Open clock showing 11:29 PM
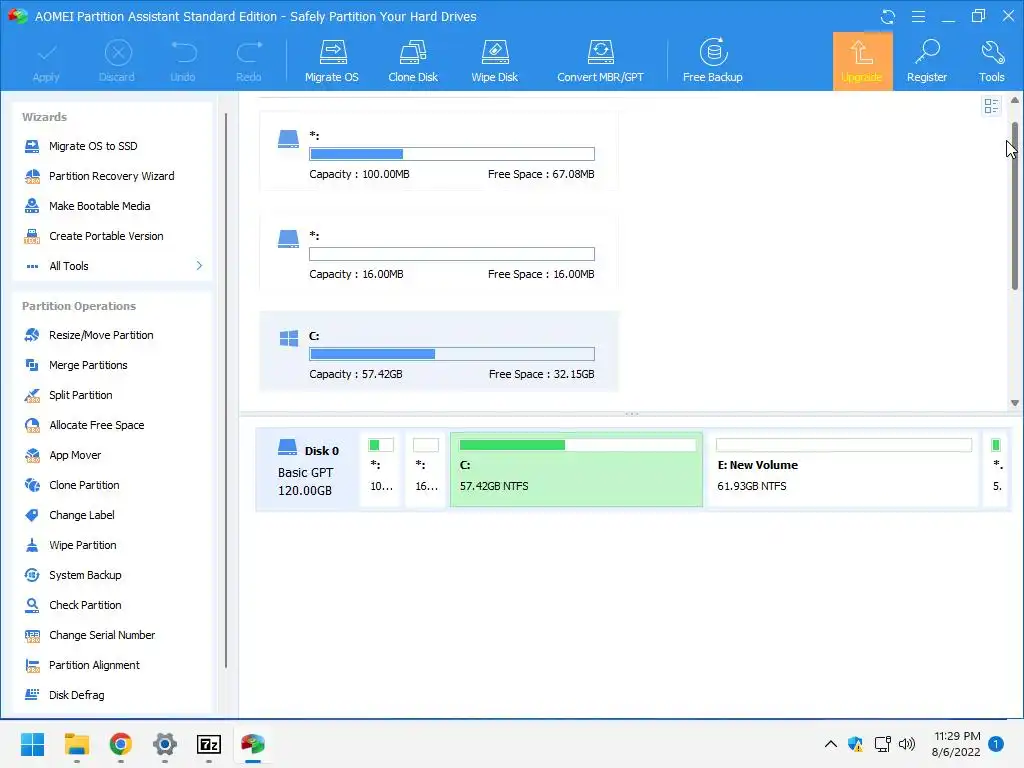Screen dimensions: 1024x768 click(957, 744)
